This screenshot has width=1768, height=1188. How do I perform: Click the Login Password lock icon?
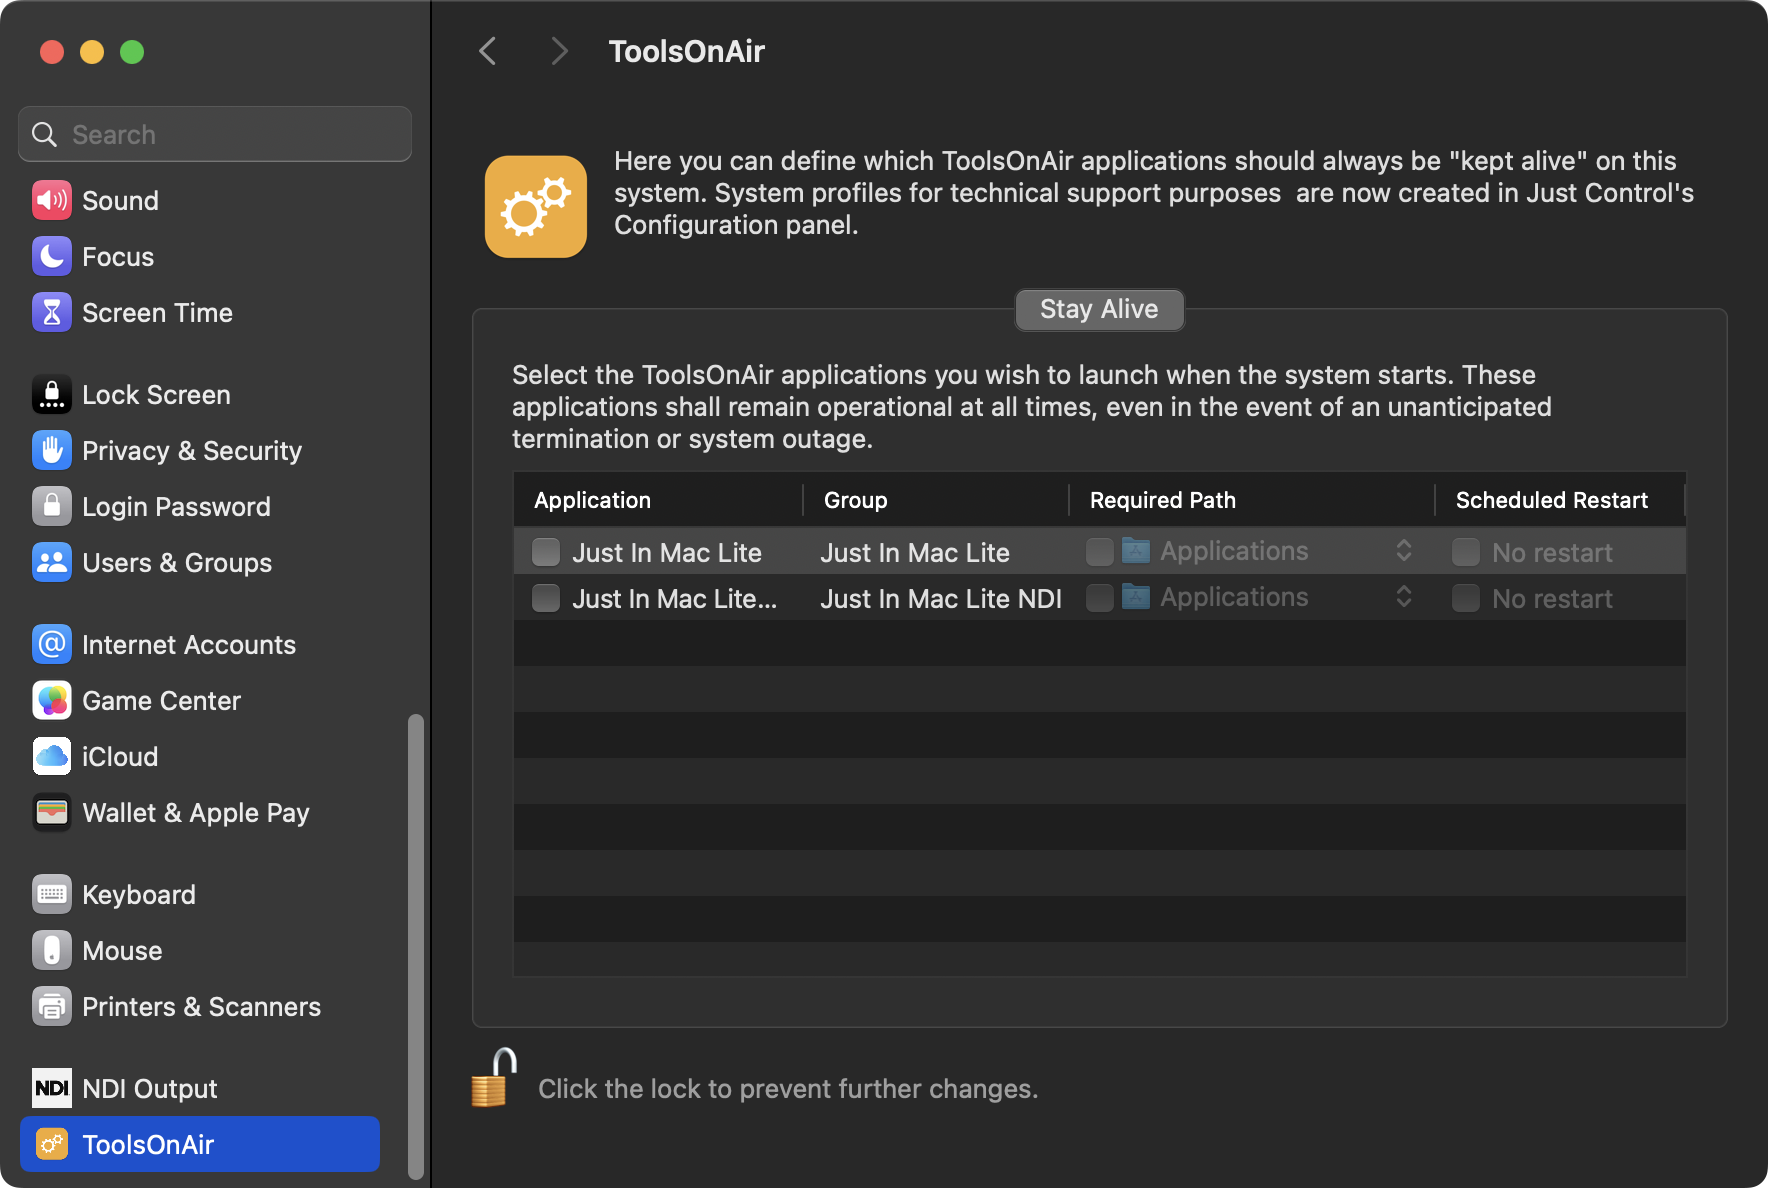coord(52,506)
